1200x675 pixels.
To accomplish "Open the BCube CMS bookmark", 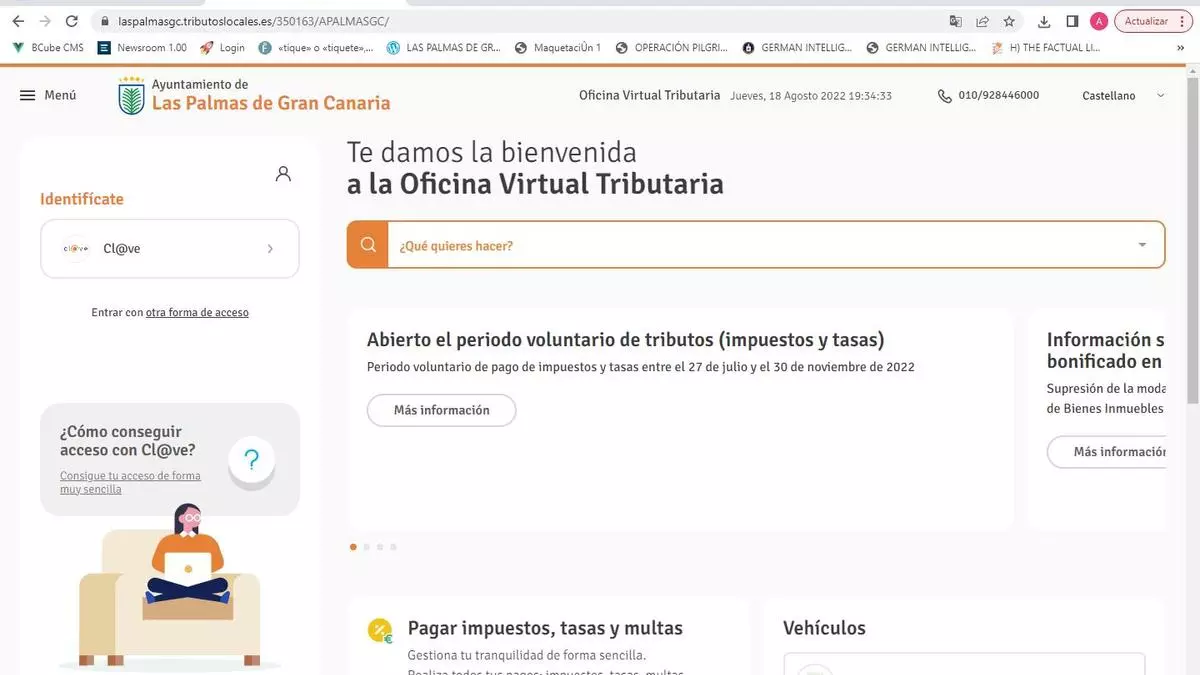I will [48, 47].
